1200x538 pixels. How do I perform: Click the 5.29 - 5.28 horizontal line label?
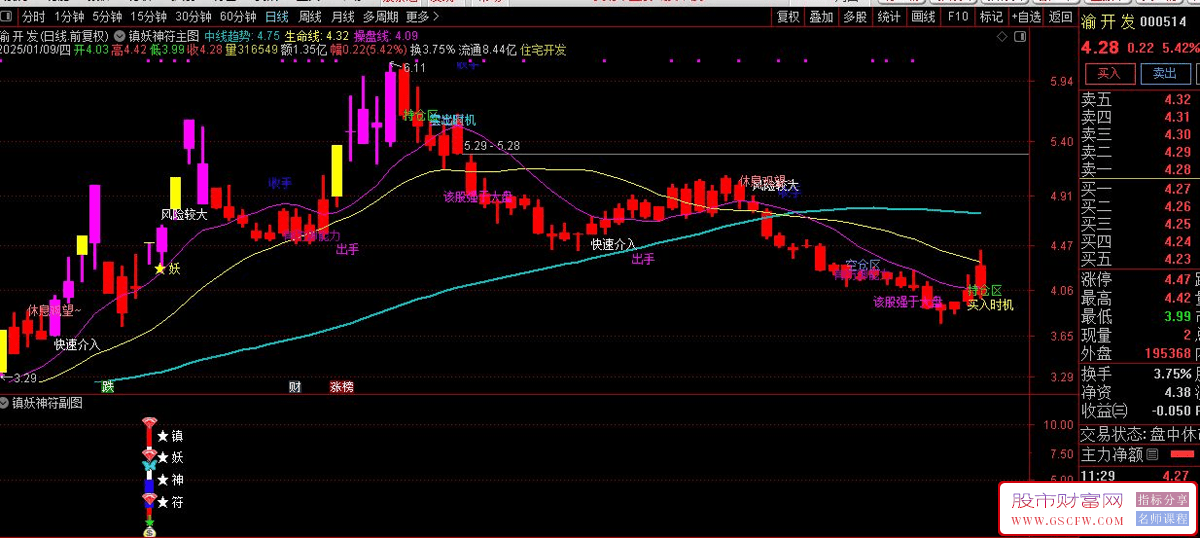(492, 146)
